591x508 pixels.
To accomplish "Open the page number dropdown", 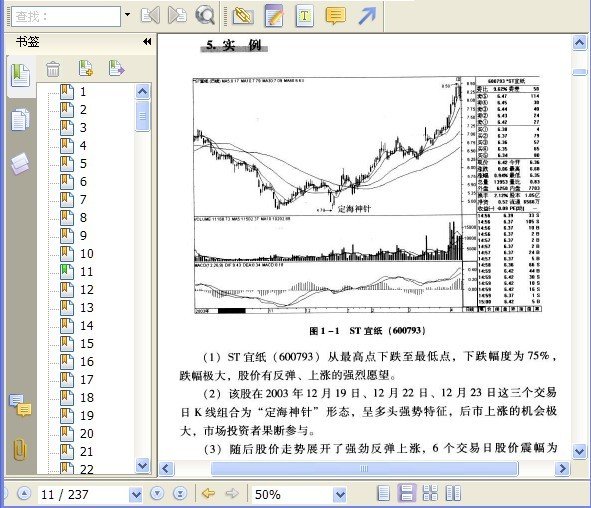I will pos(136,494).
